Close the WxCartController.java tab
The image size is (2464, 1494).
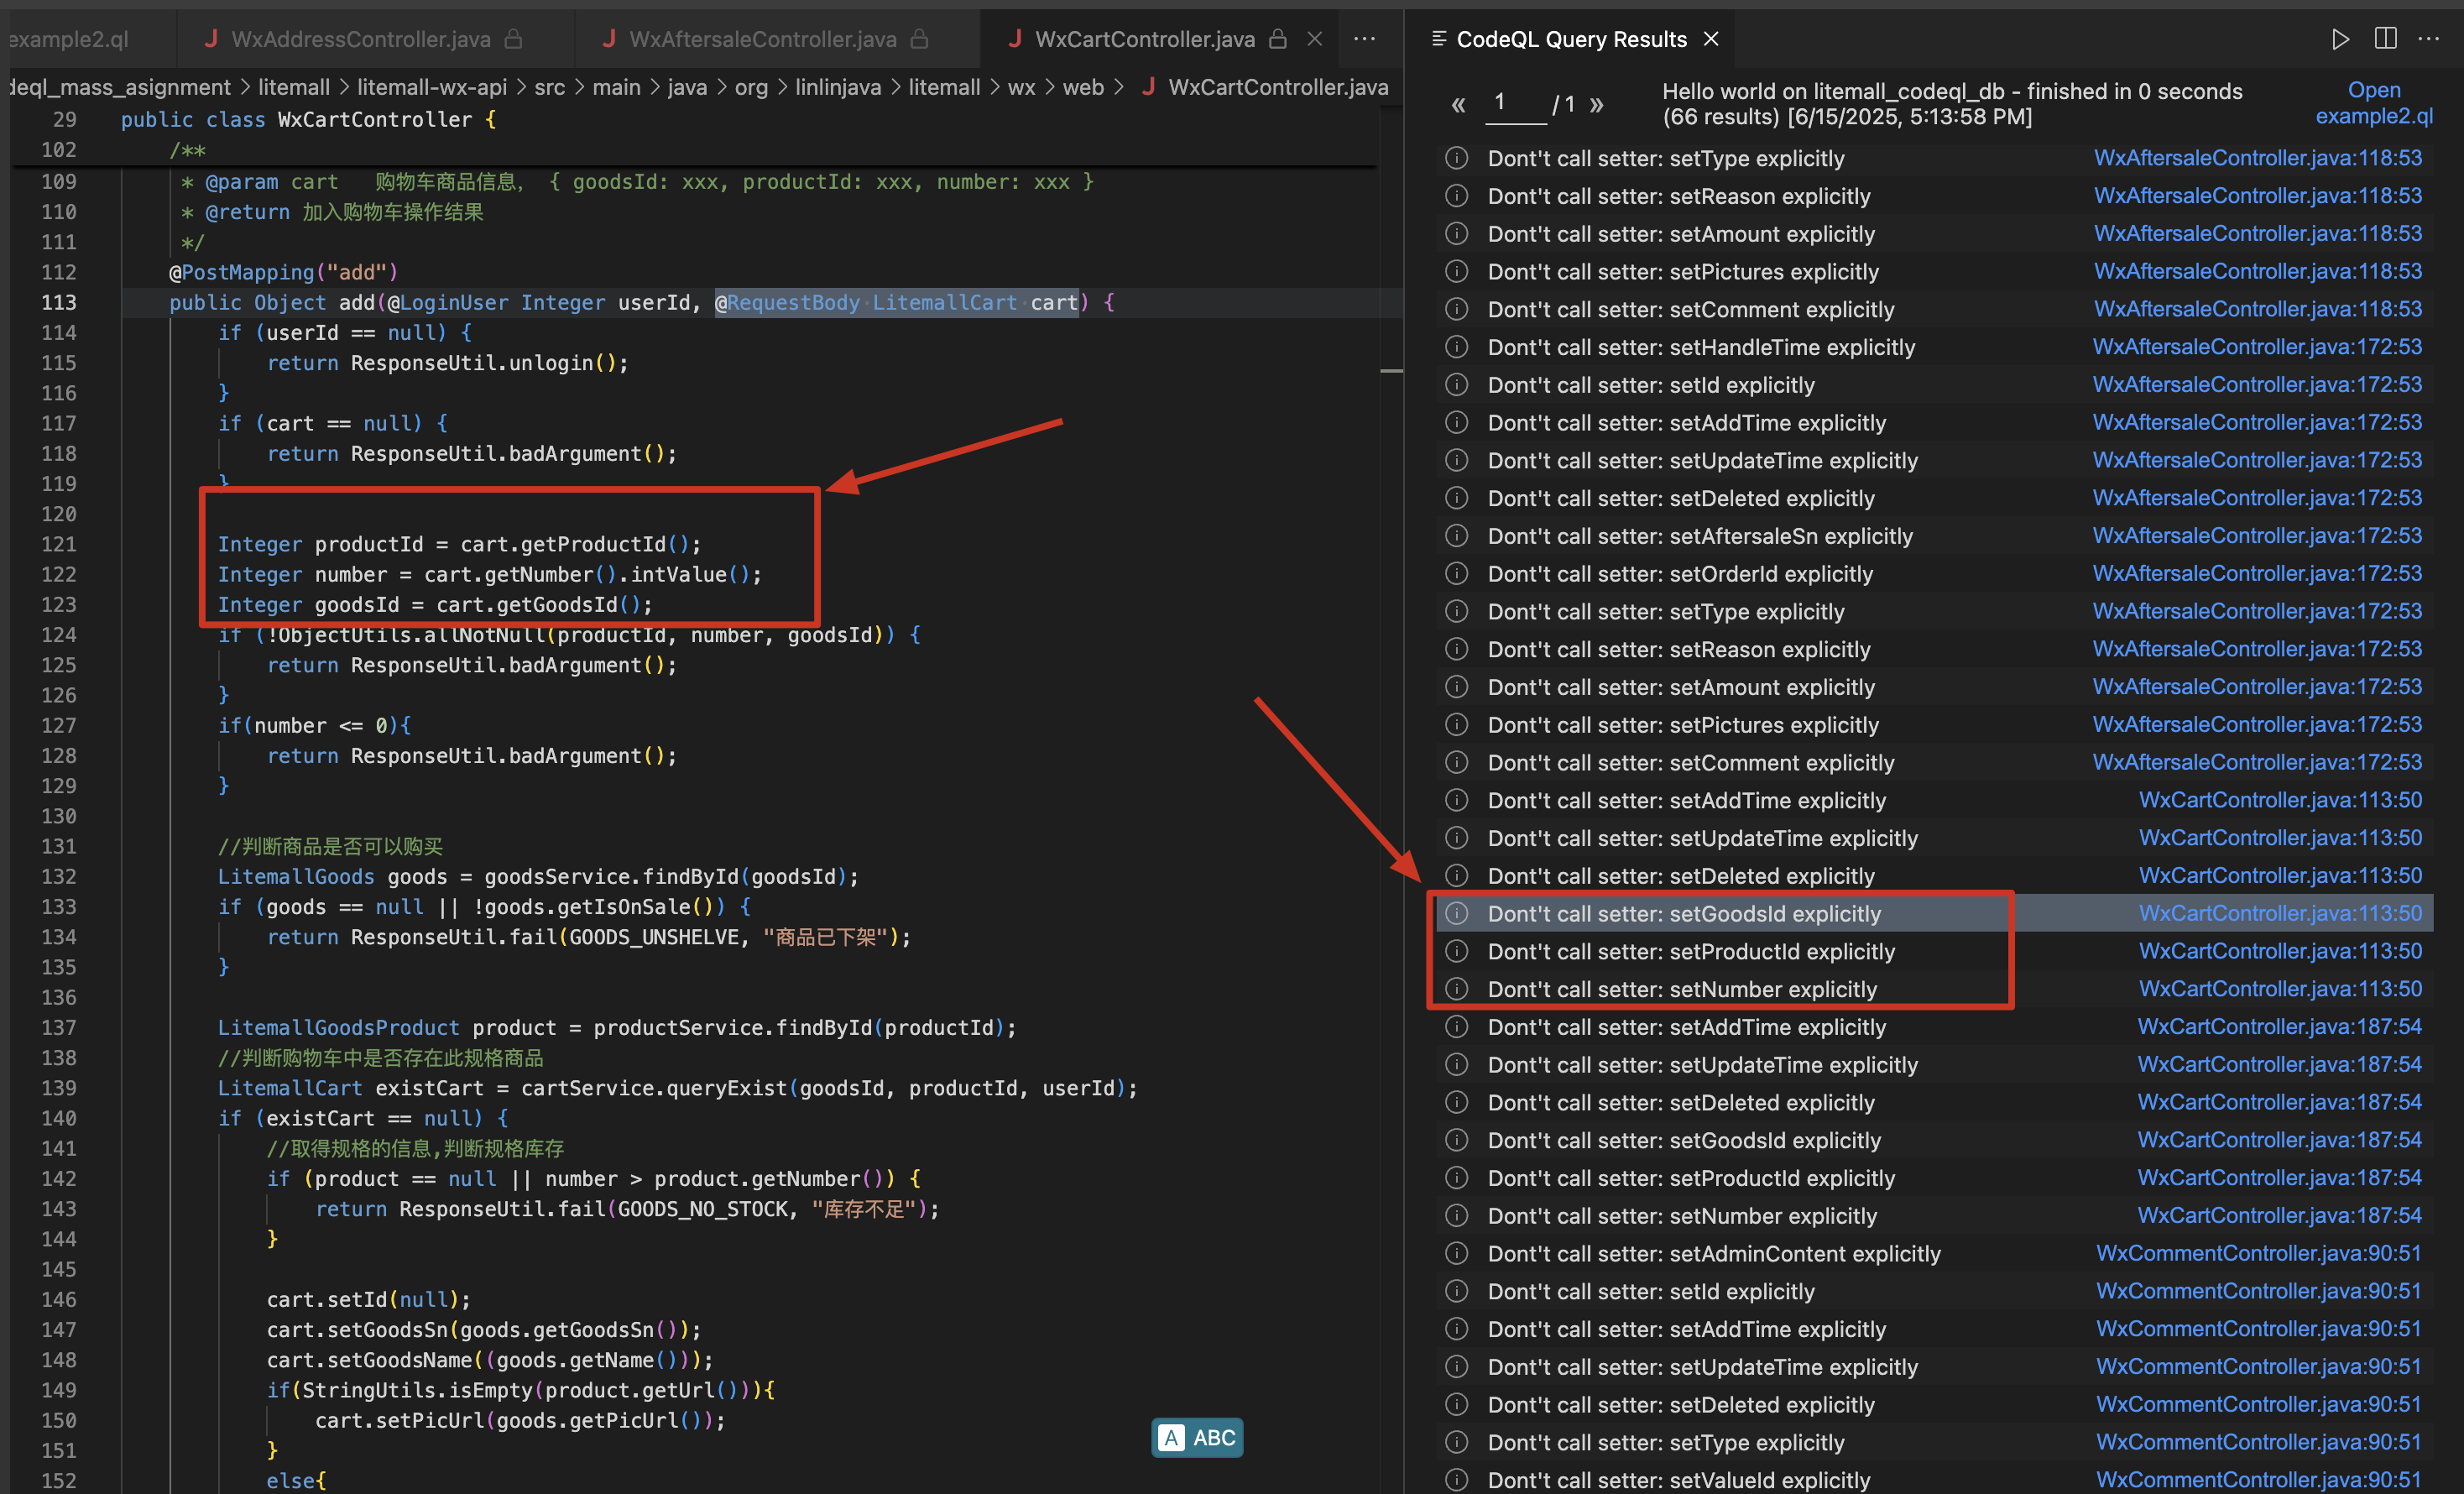coord(1315,39)
